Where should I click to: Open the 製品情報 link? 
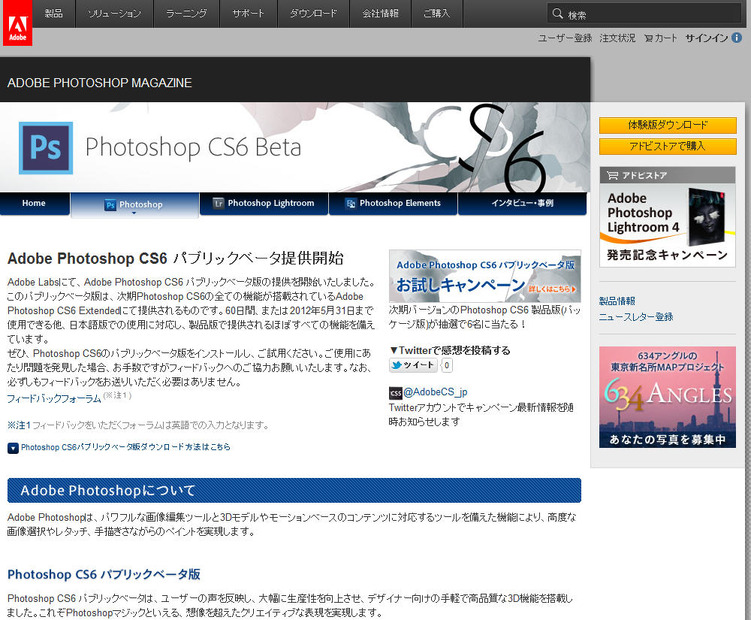[x=617, y=301]
